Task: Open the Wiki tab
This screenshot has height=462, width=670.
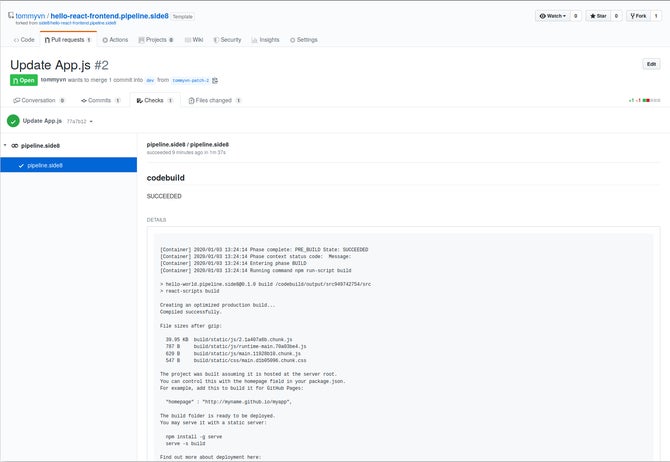Action: click(194, 40)
